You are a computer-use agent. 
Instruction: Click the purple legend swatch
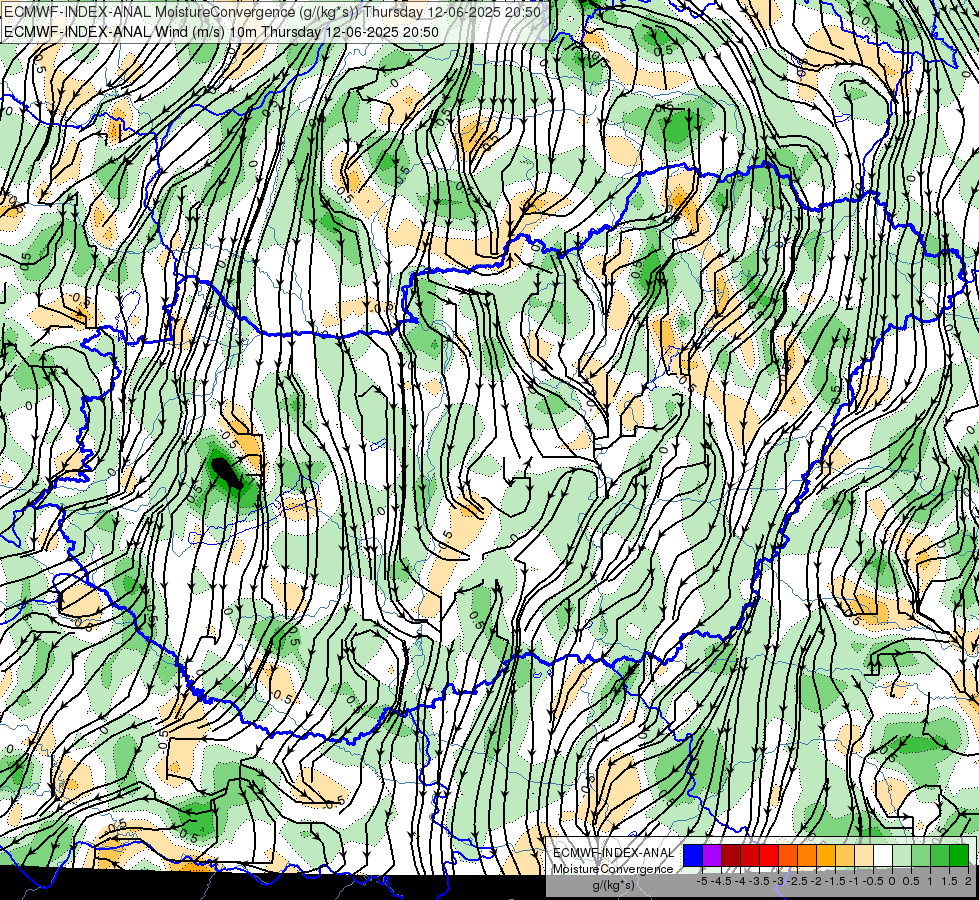tap(712, 855)
